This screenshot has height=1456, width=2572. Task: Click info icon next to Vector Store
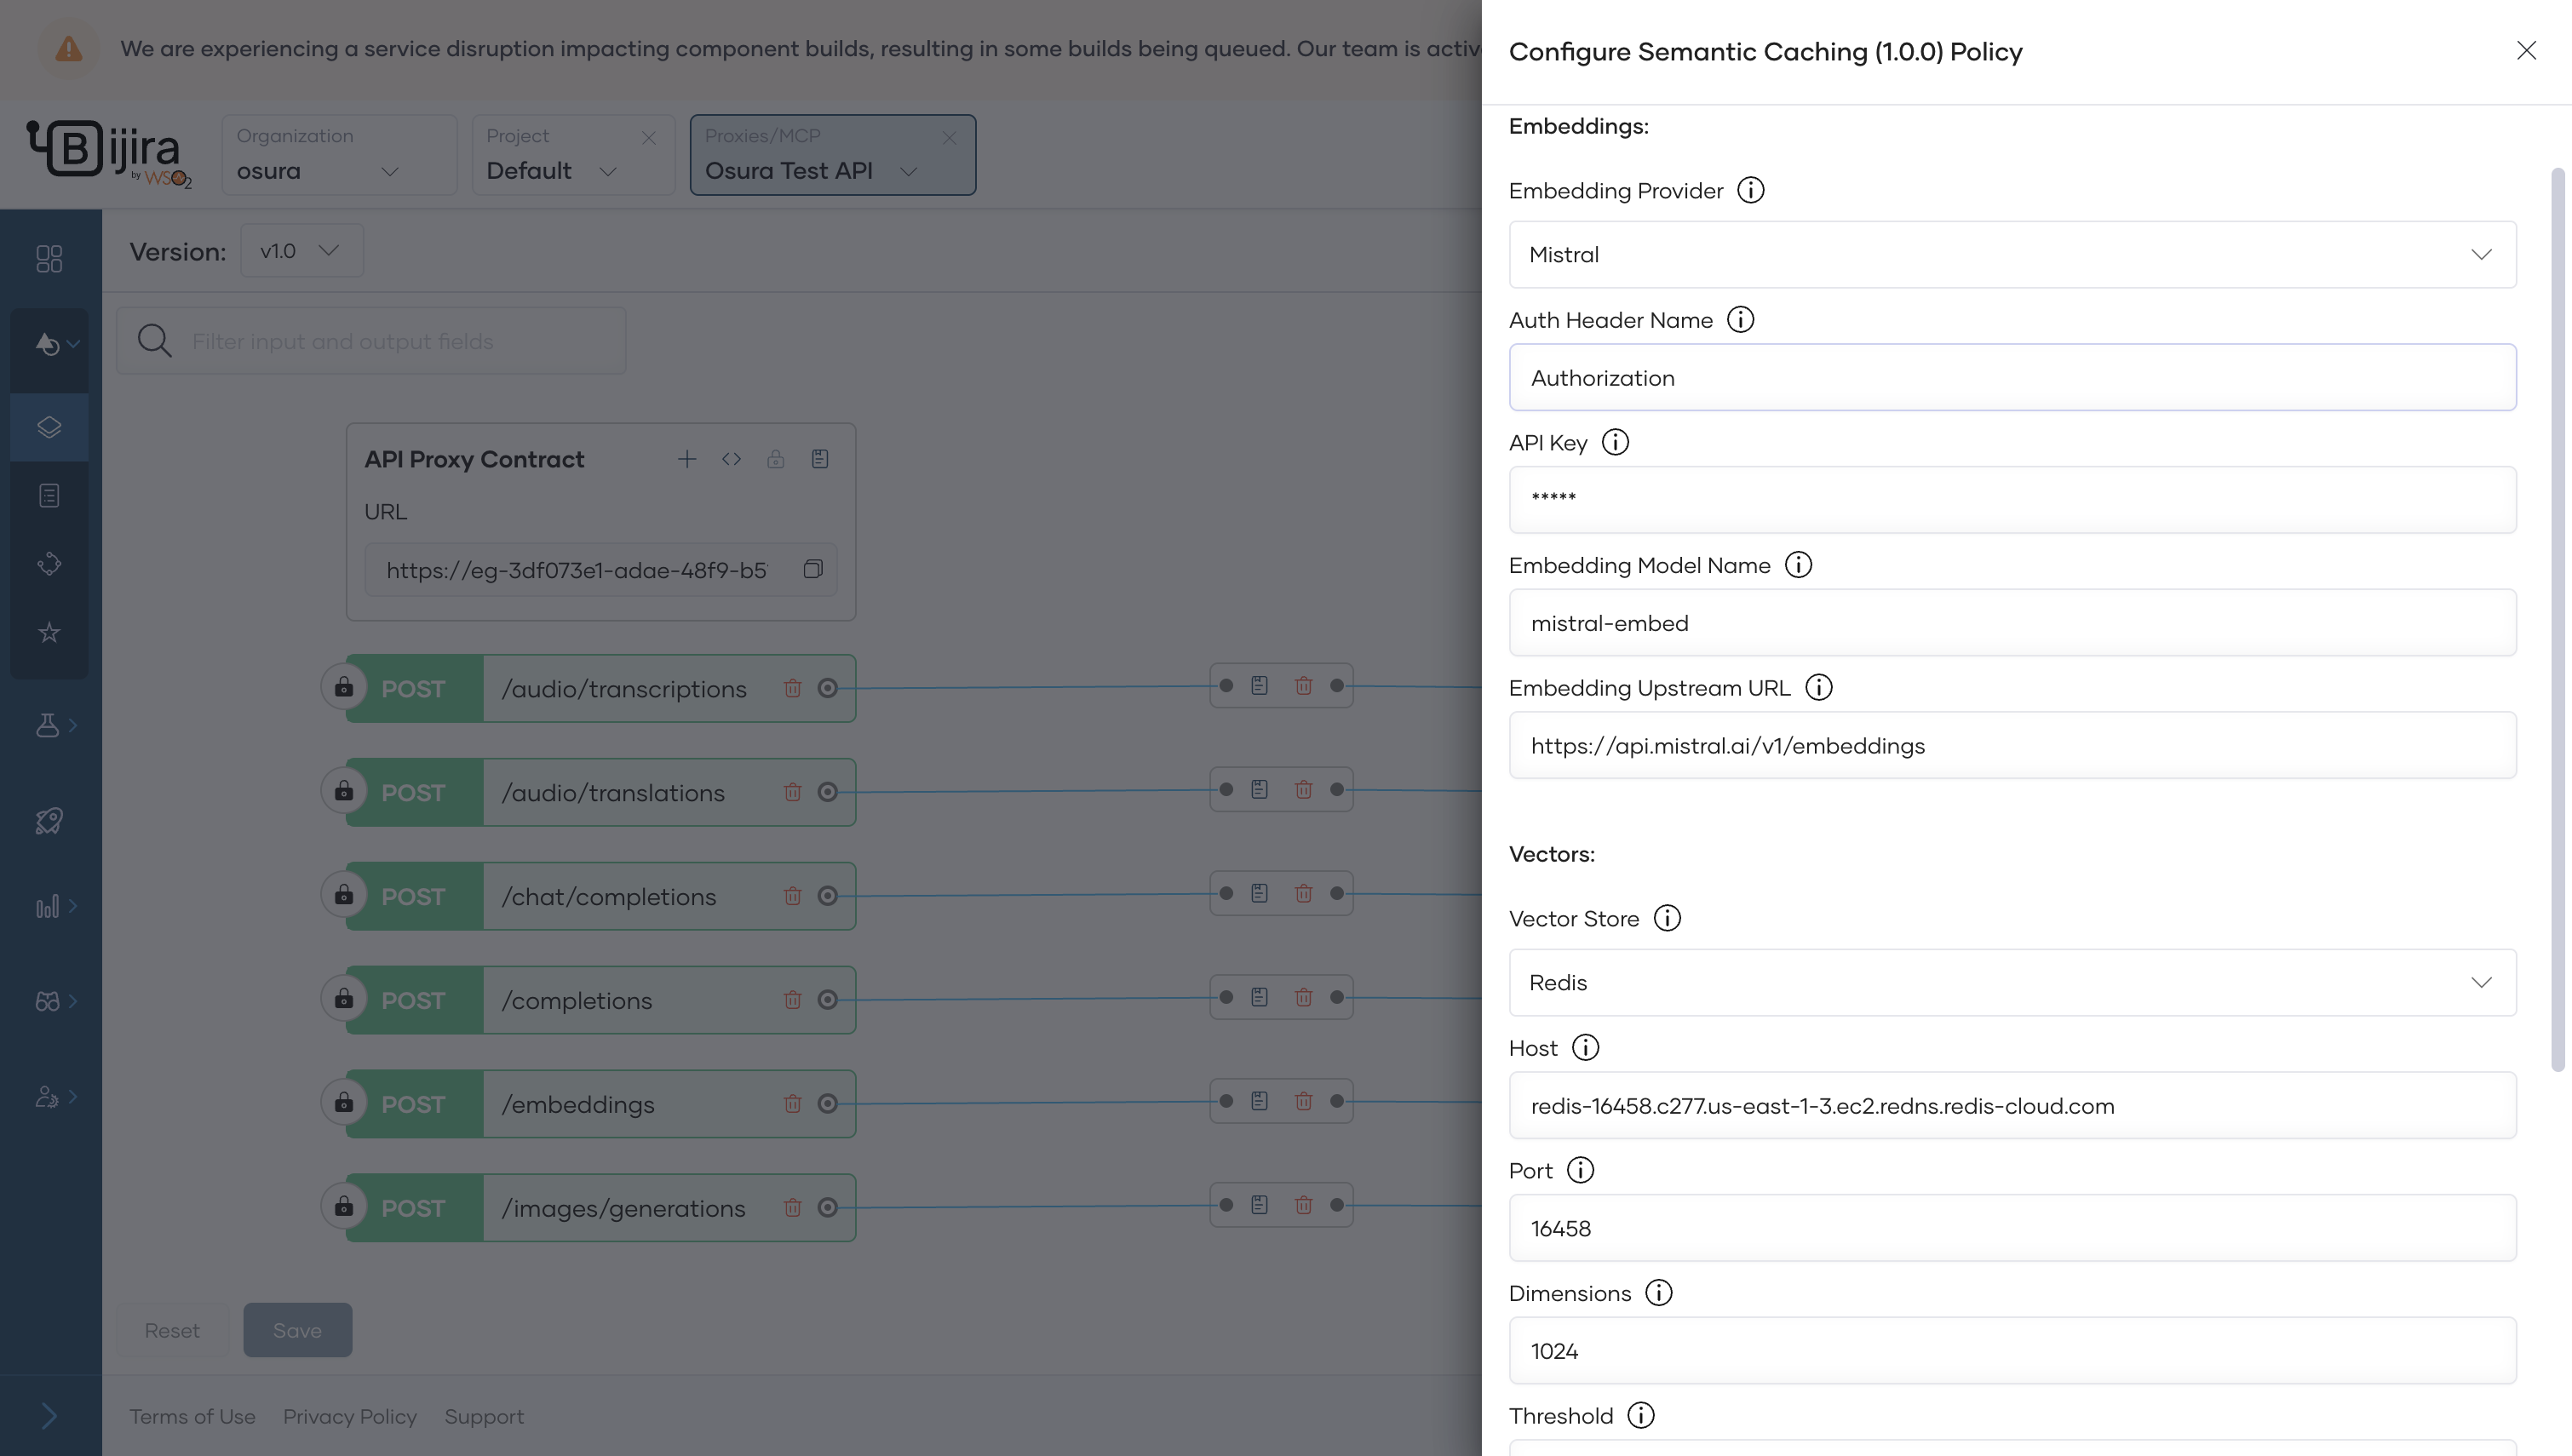point(1667,918)
